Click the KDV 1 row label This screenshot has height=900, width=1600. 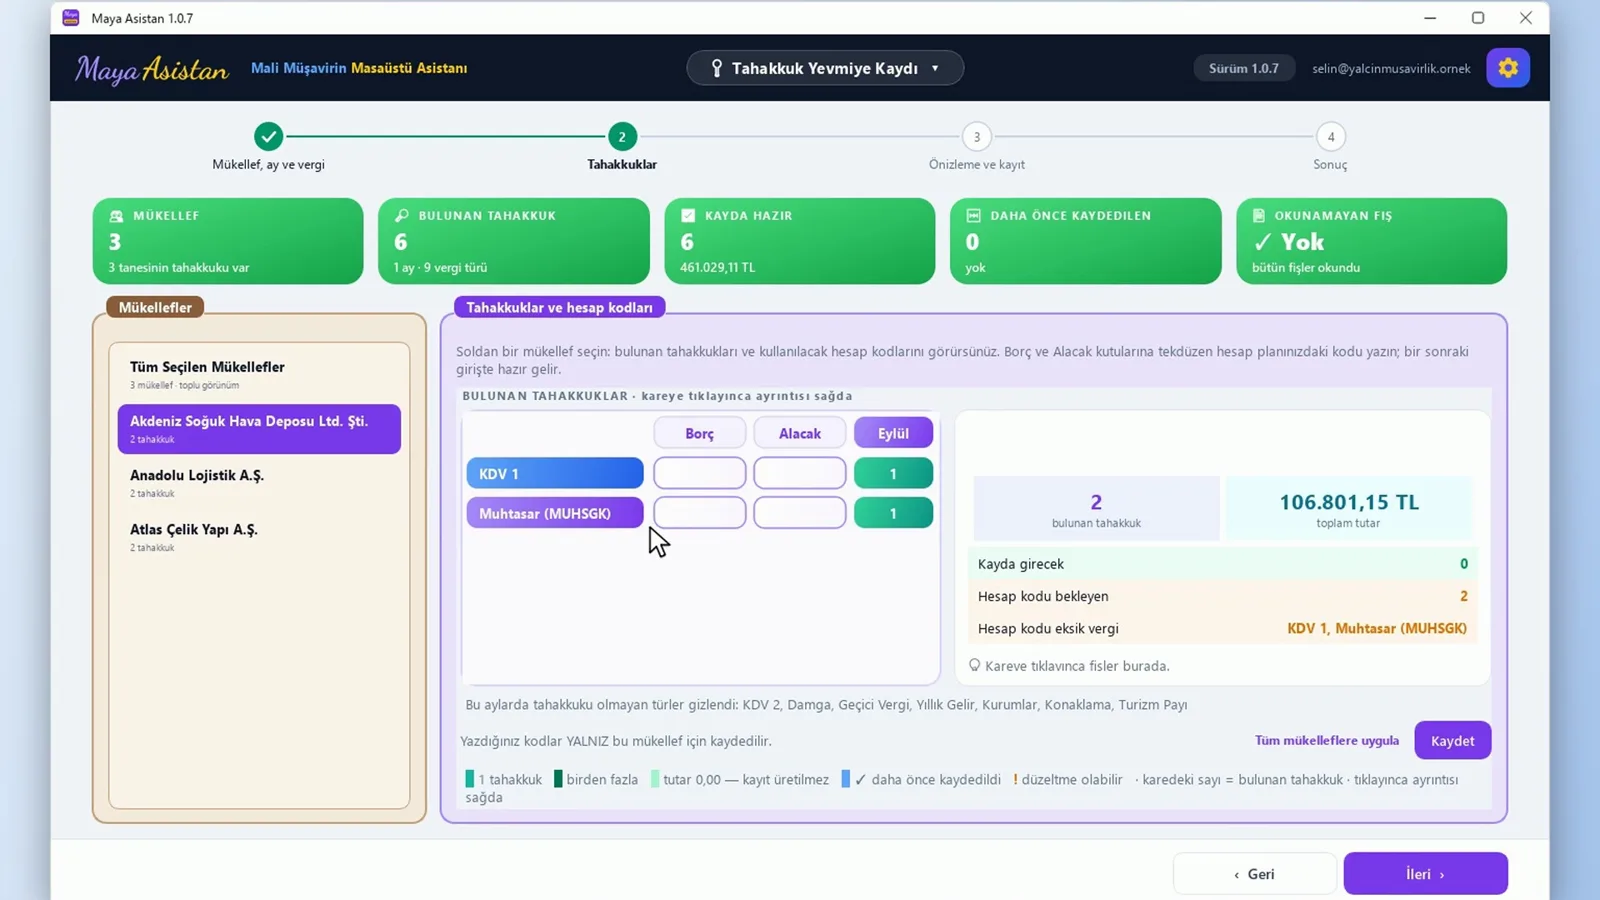[x=555, y=473]
